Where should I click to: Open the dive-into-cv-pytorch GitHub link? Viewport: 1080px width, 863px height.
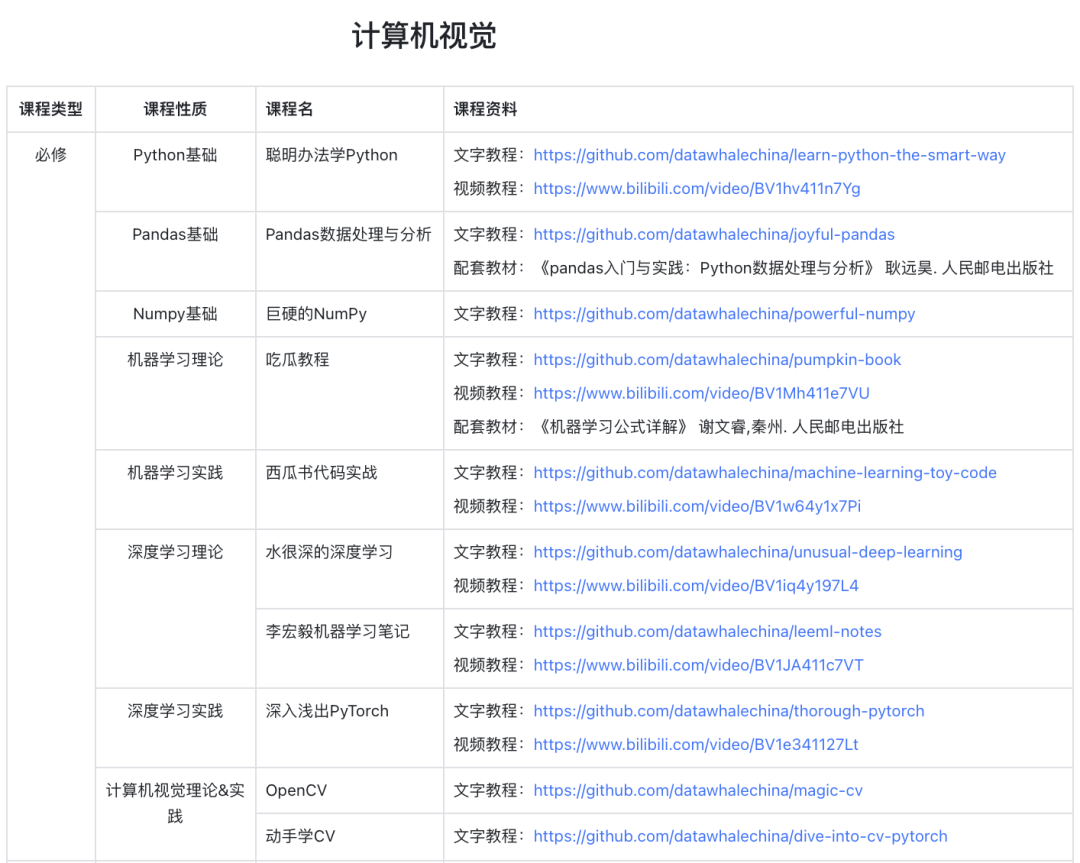741,836
